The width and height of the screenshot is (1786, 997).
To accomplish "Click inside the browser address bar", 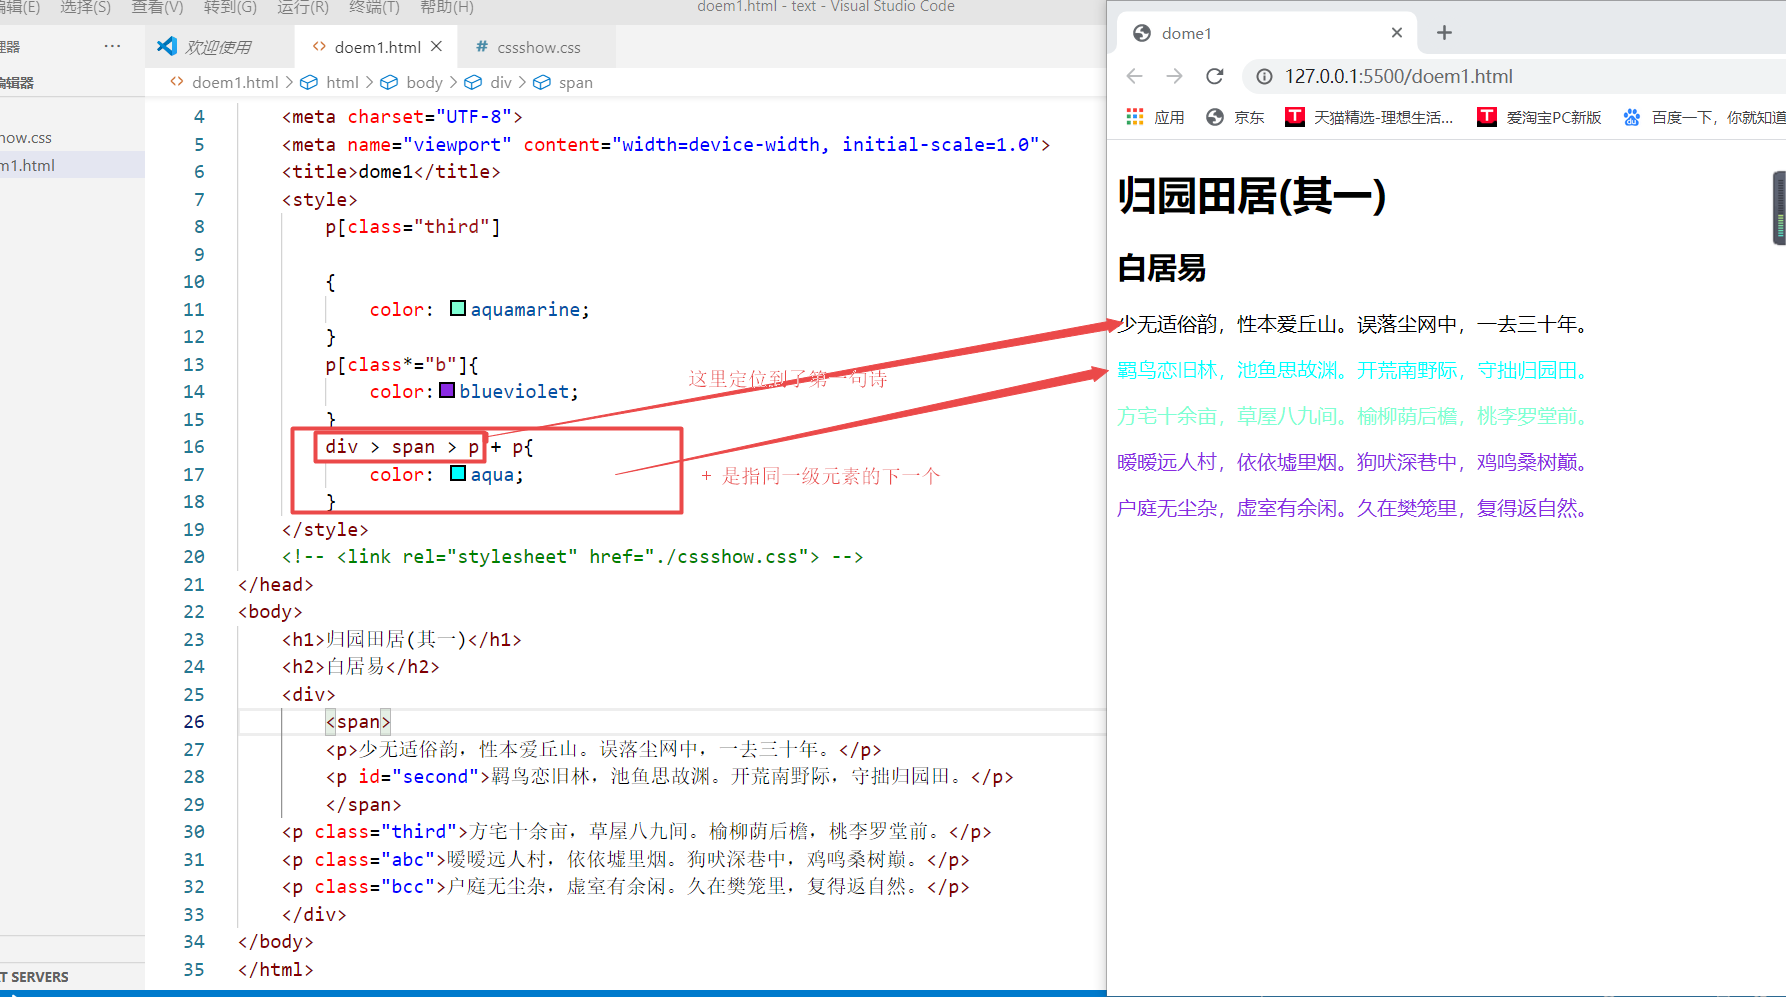I will [x=1500, y=76].
